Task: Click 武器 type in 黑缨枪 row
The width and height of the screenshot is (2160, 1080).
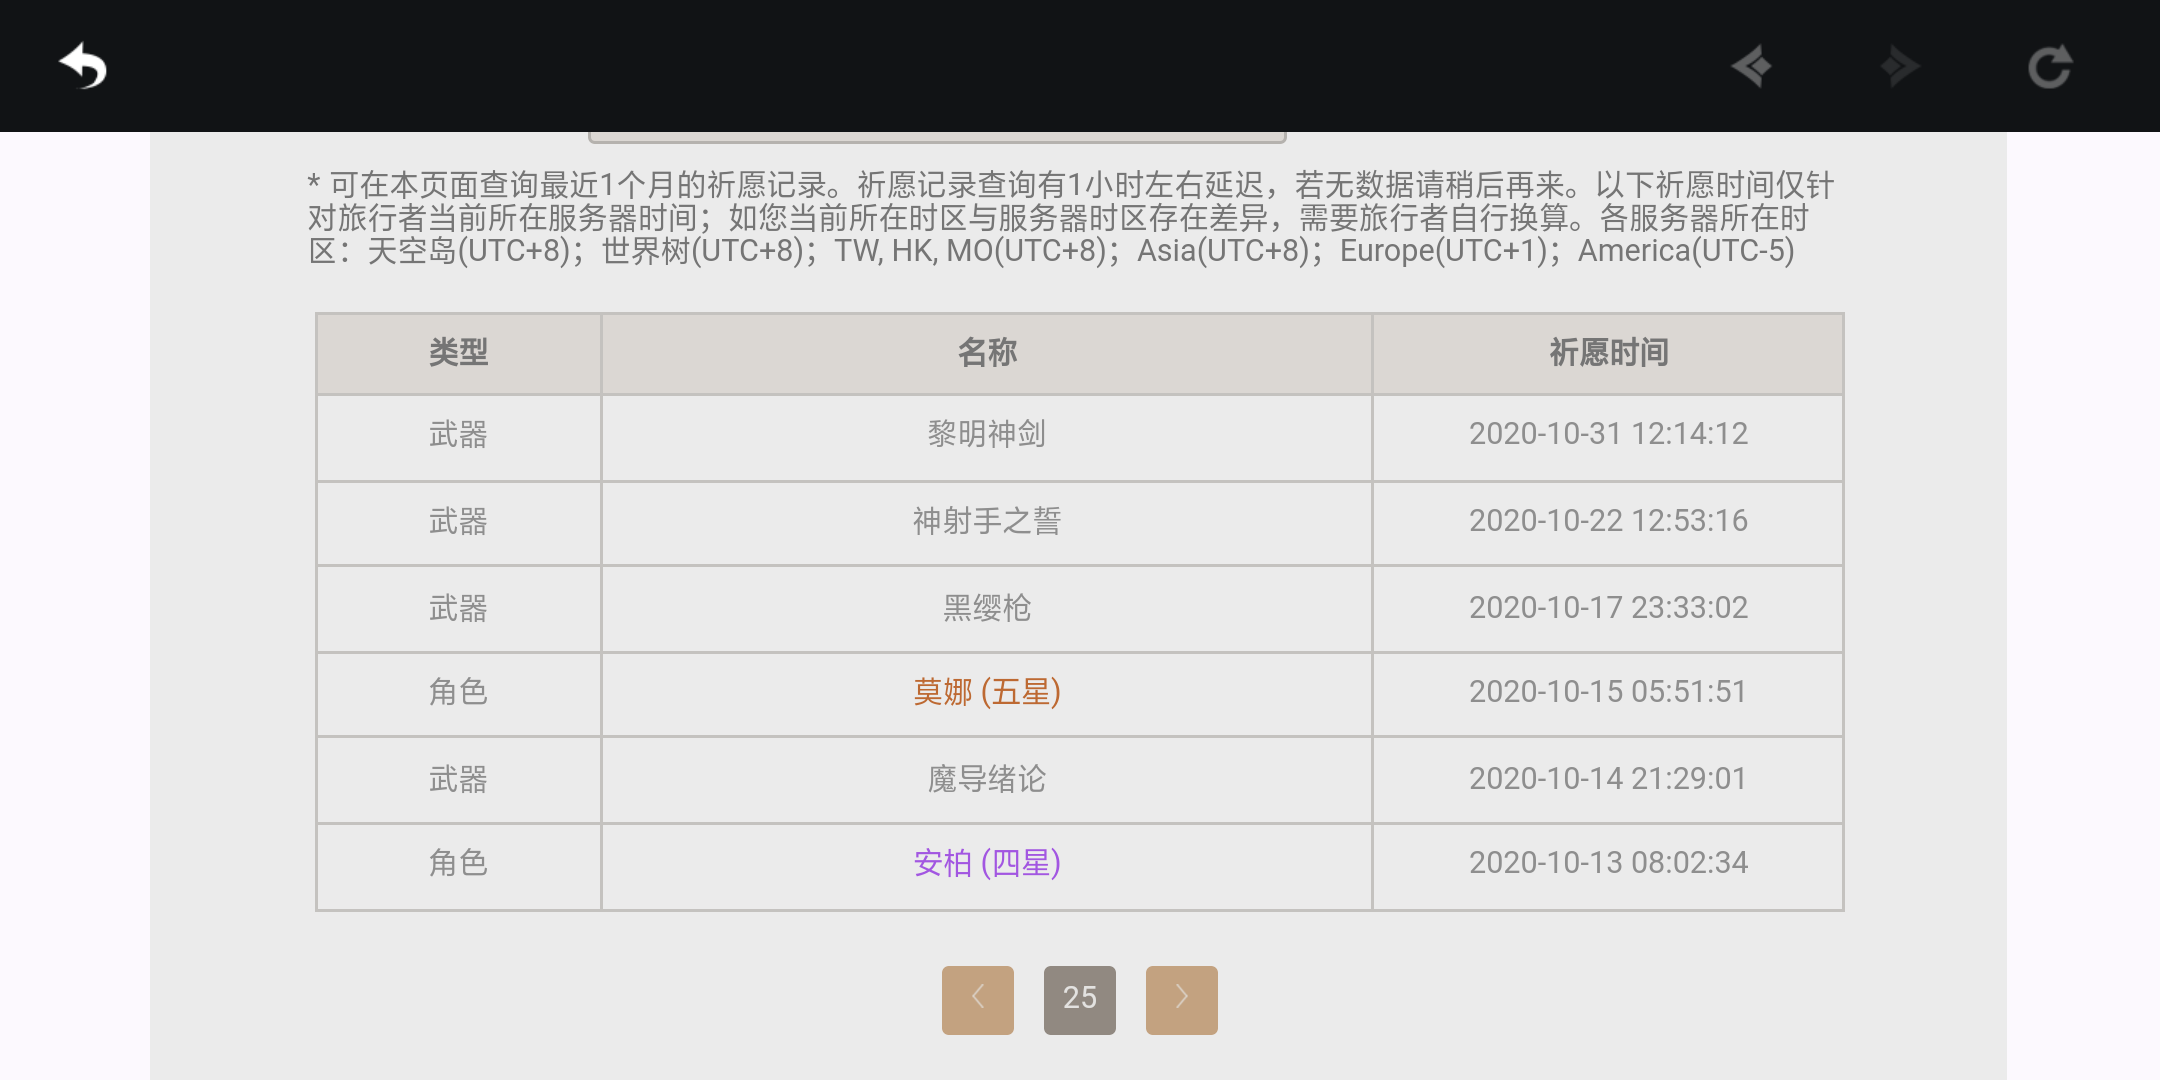Action: click(458, 608)
